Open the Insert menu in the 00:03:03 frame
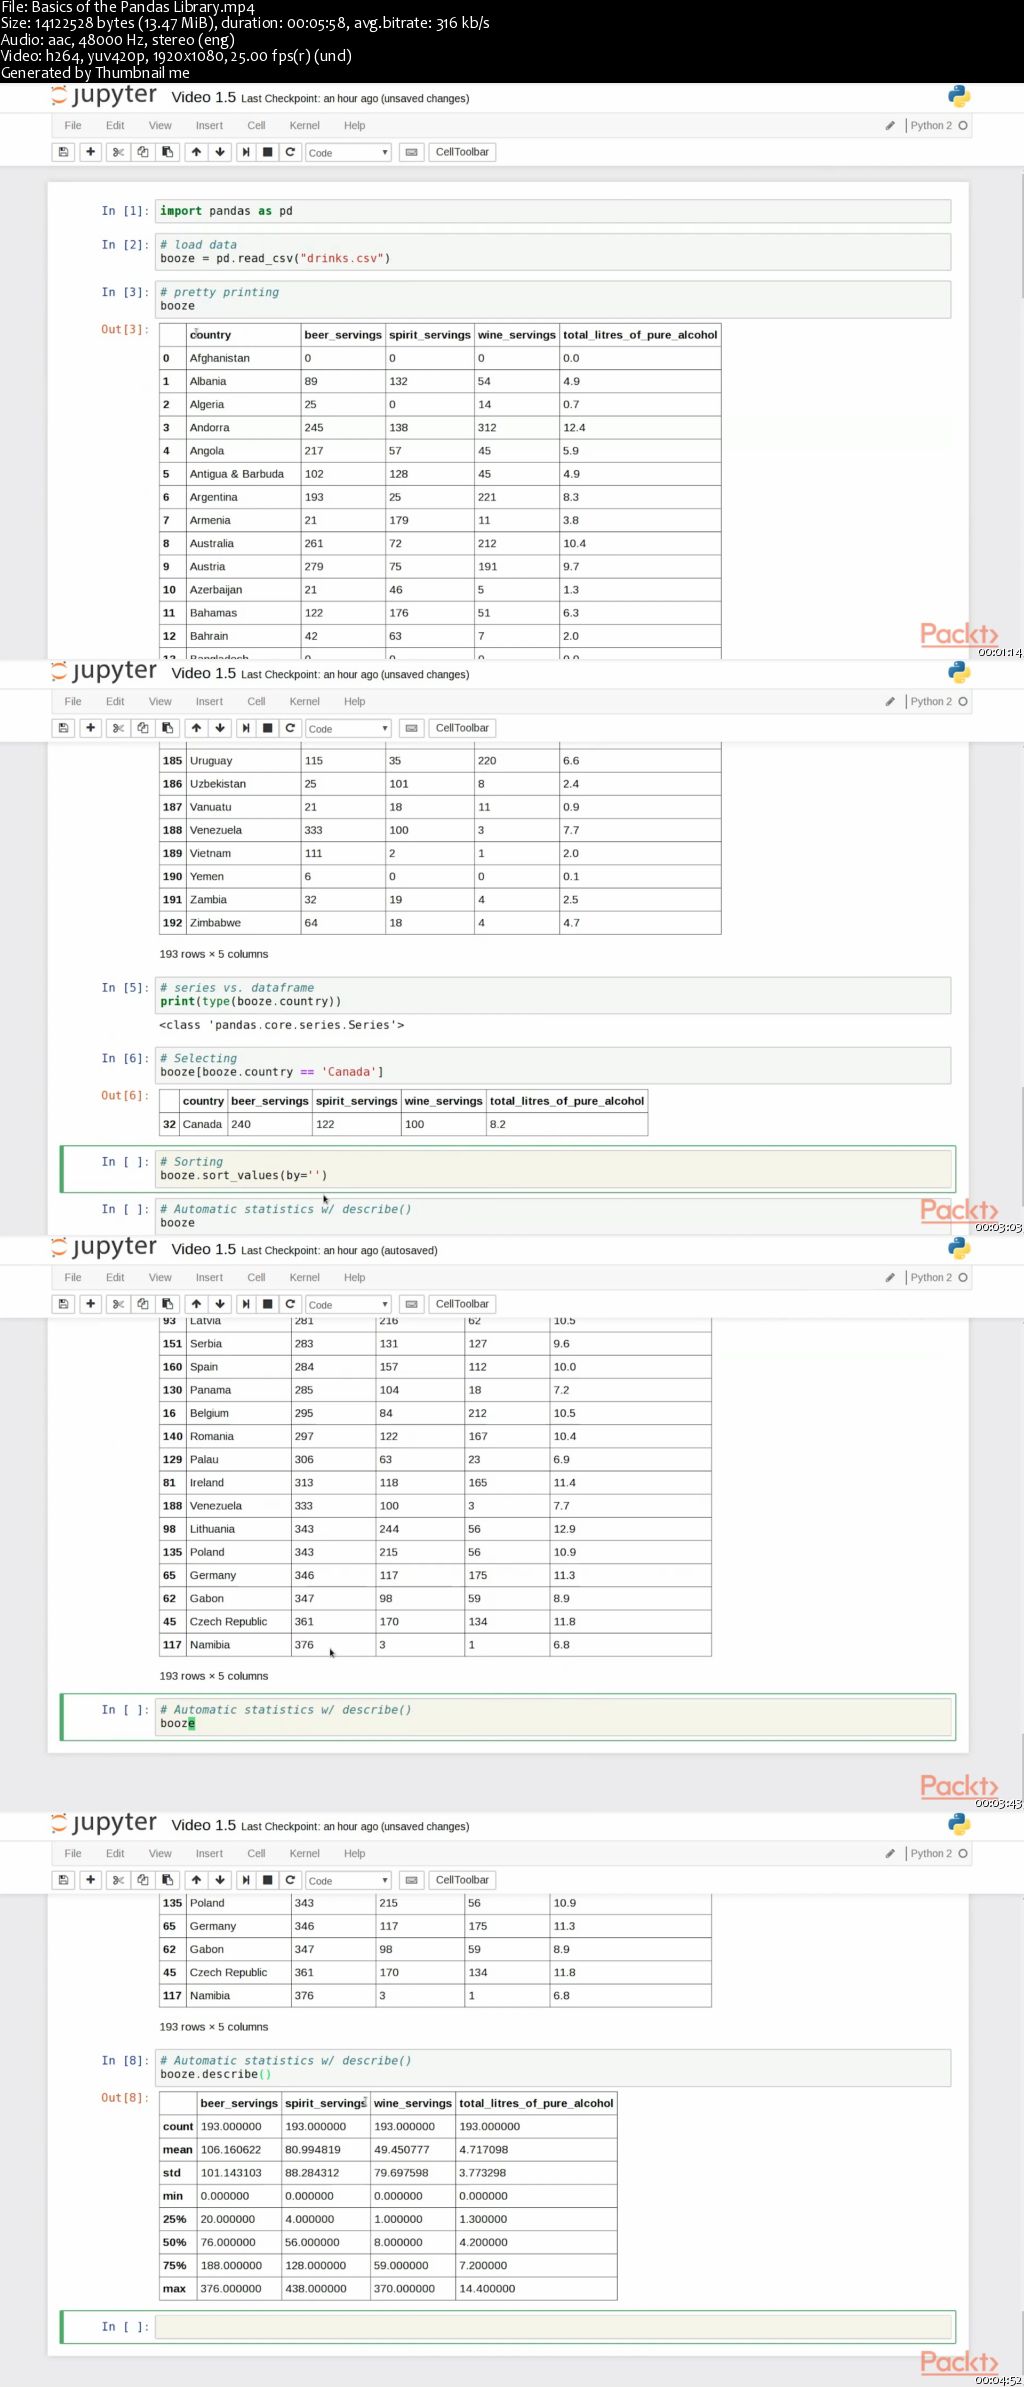This screenshot has height=2387, width=1024. click(209, 702)
